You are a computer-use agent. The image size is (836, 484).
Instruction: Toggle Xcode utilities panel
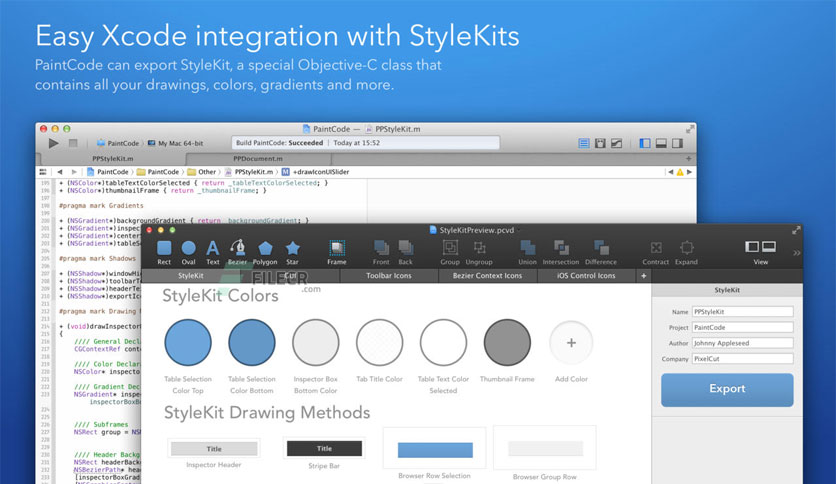point(678,143)
